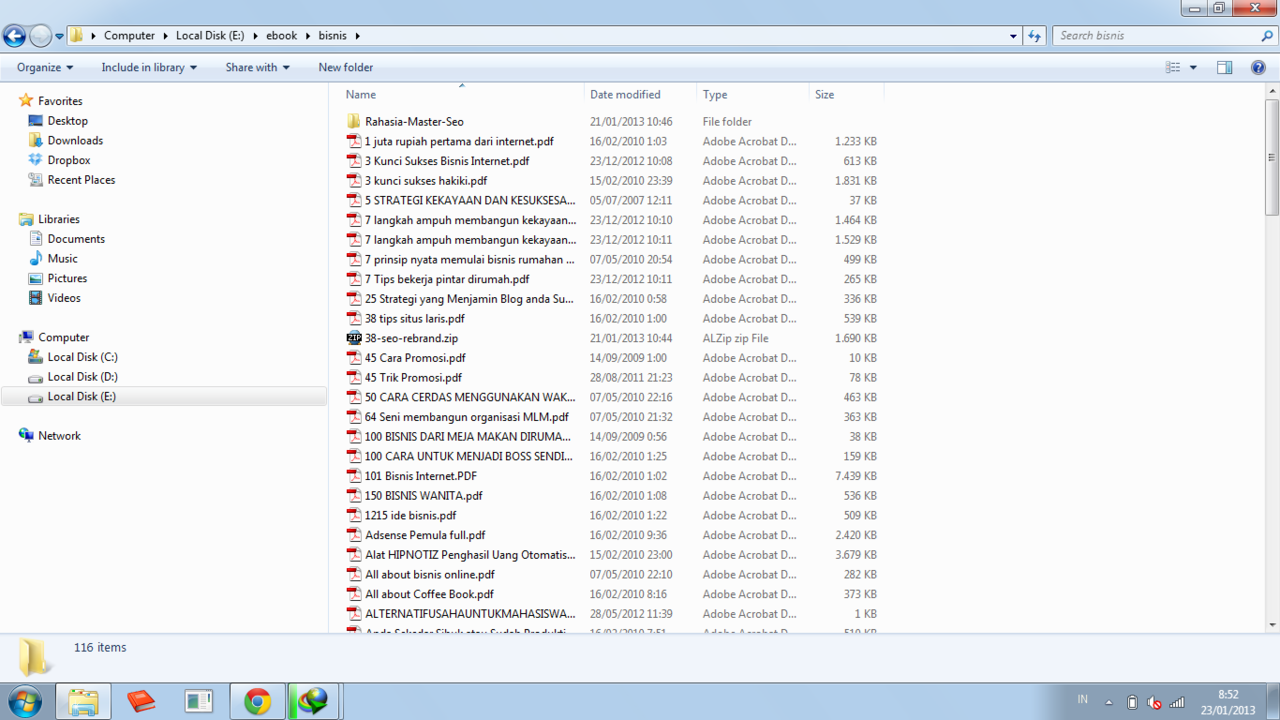
Task: Open the More view options dropdown arrow
Action: [x=1193, y=68]
